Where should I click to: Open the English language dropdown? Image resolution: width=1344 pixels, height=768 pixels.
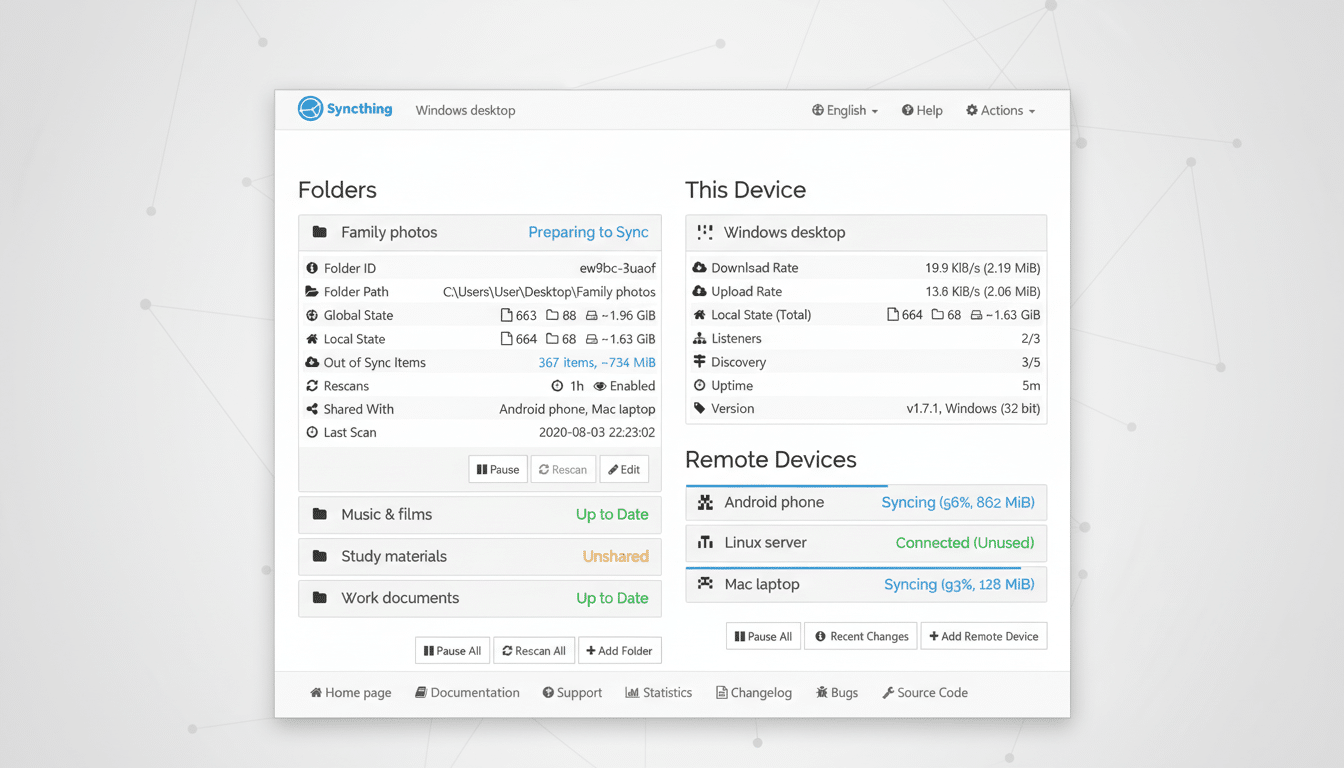click(844, 110)
